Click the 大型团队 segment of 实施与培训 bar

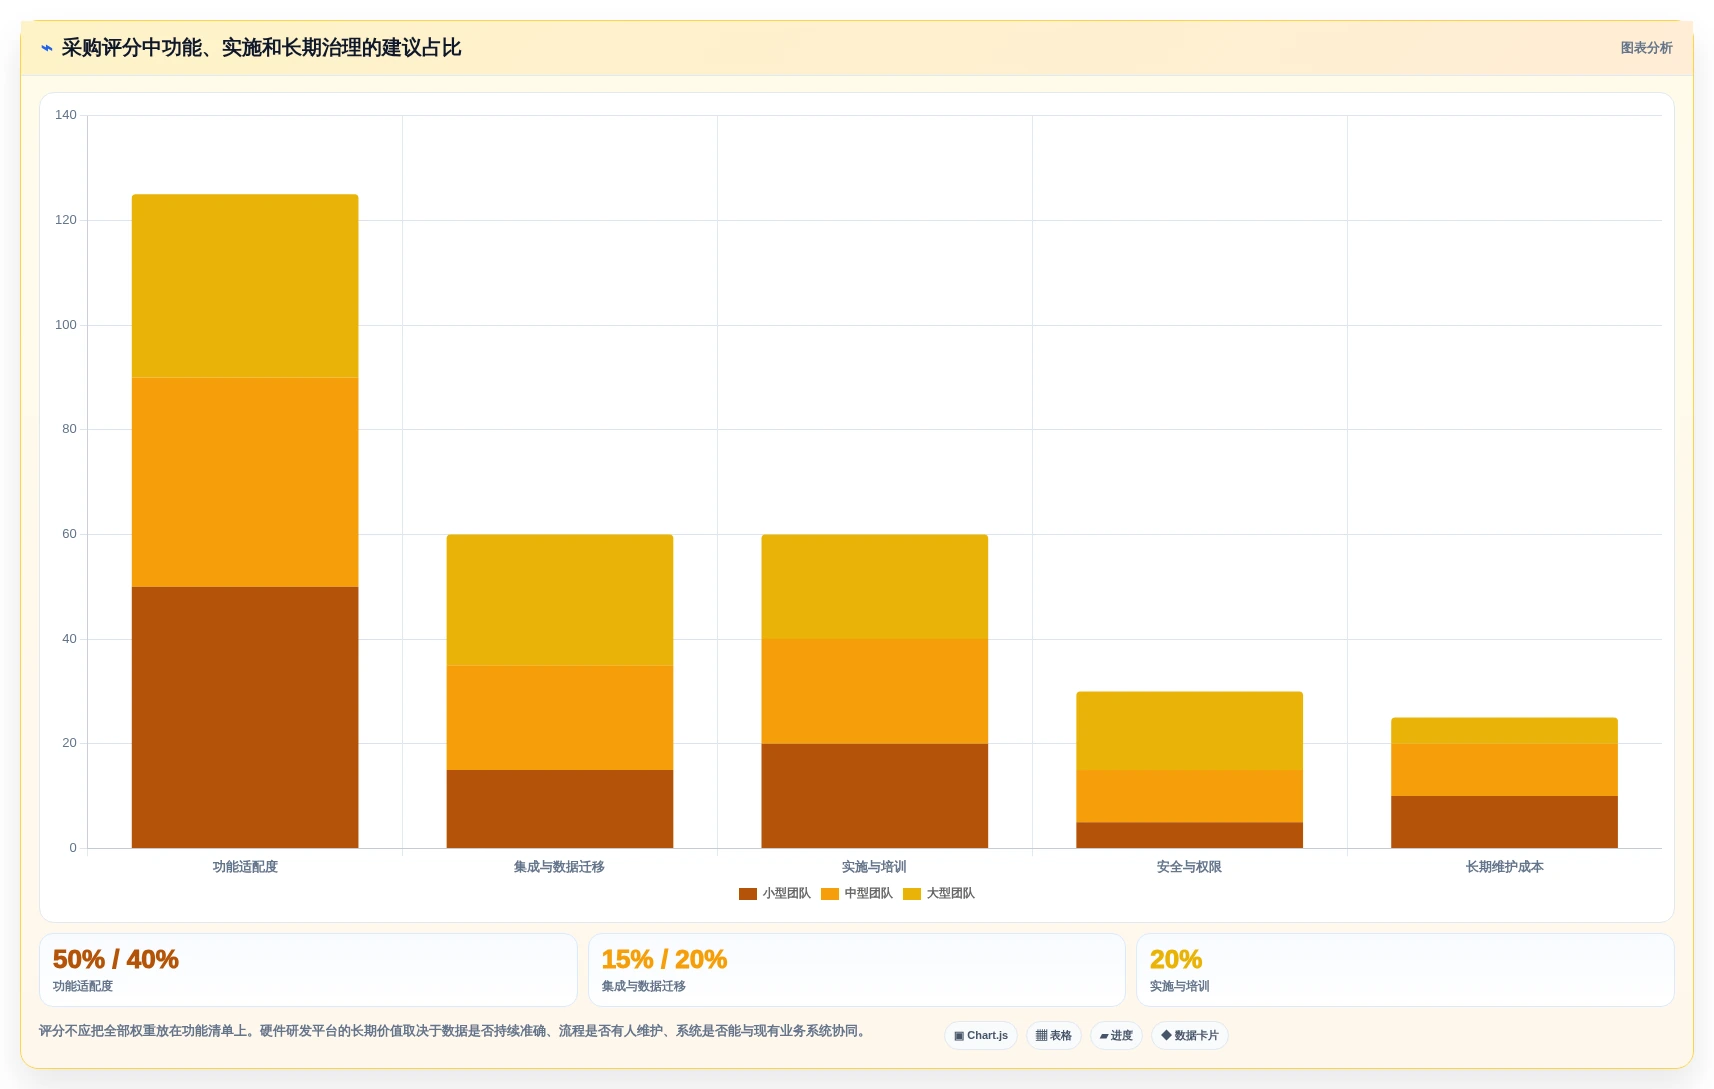click(x=875, y=587)
